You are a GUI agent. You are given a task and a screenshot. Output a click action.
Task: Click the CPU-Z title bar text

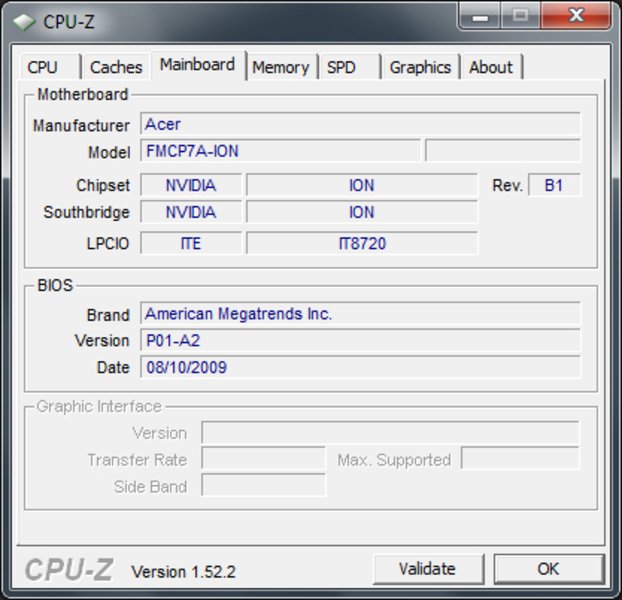[x=69, y=22]
